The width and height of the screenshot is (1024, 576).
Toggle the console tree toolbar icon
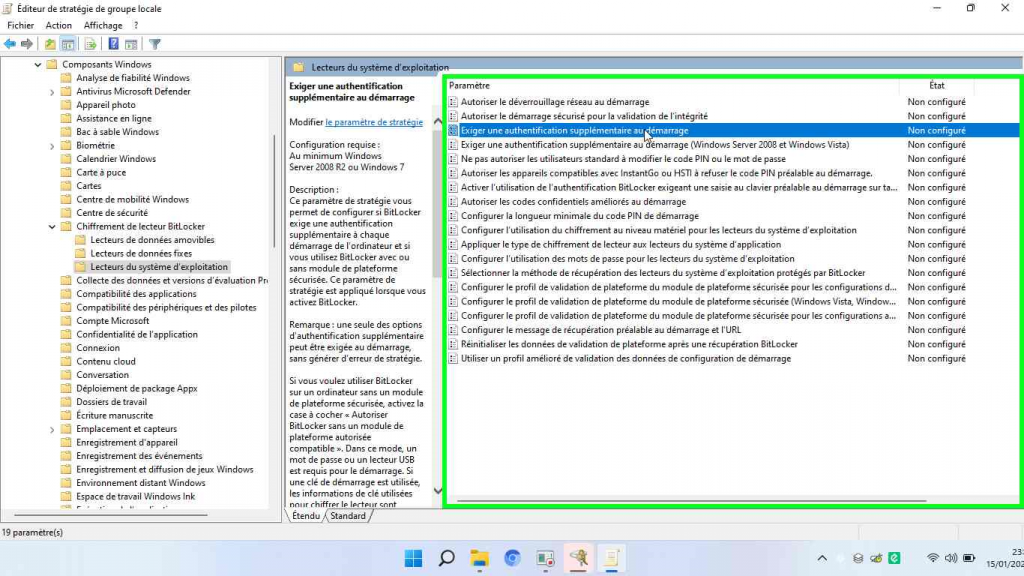tap(68, 44)
